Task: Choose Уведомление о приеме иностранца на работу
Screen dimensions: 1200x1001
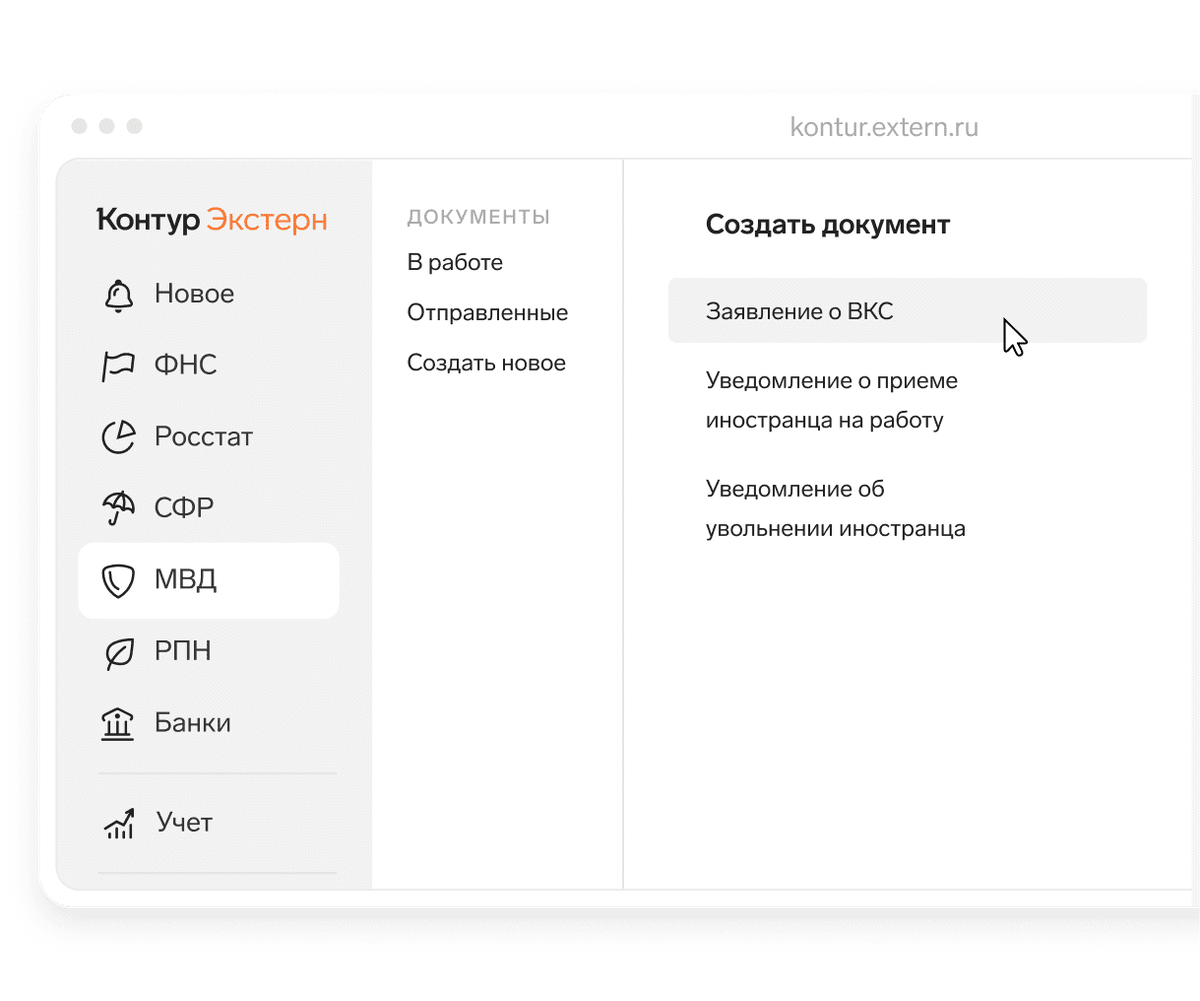Action: click(x=832, y=400)
